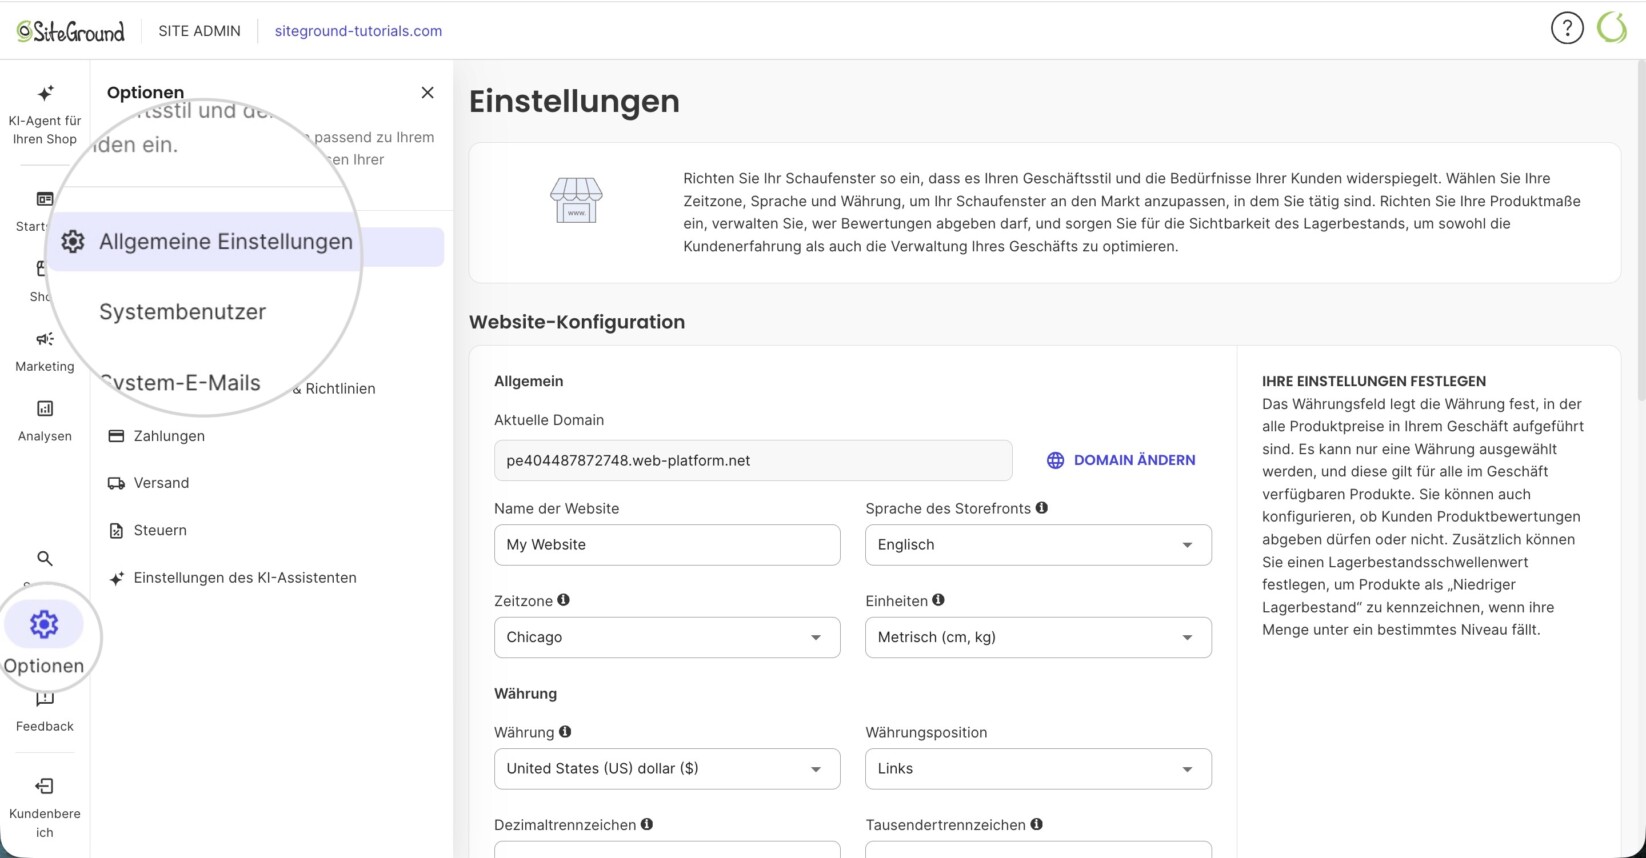Open Analysen in the sidebar

45,421
